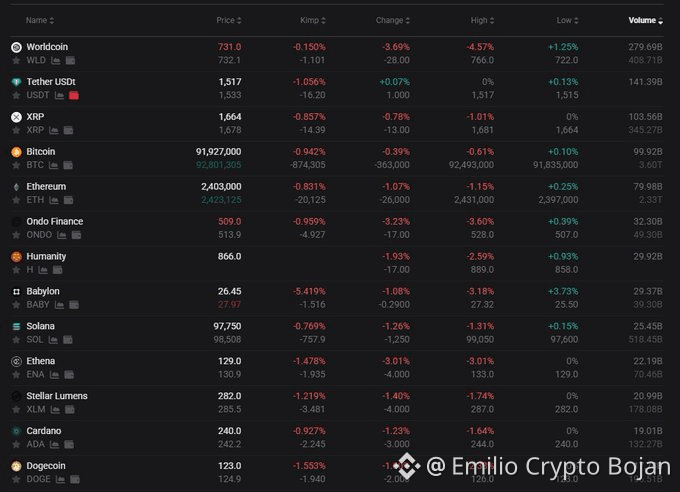Toggle the favorite star for XRP

[x=16, y=130]
